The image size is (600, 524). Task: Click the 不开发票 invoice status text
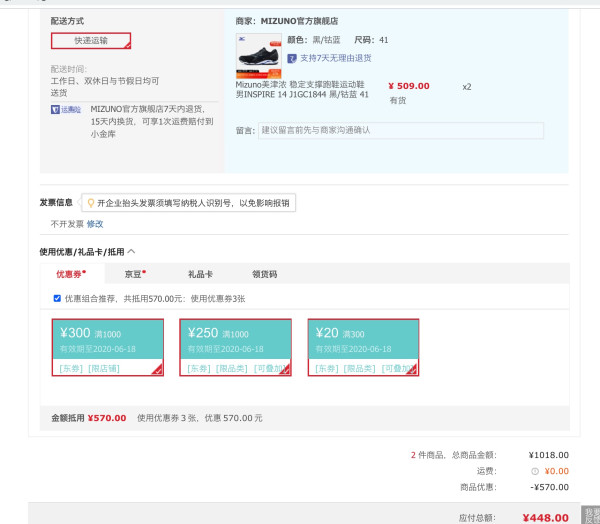tap(67, 224)
